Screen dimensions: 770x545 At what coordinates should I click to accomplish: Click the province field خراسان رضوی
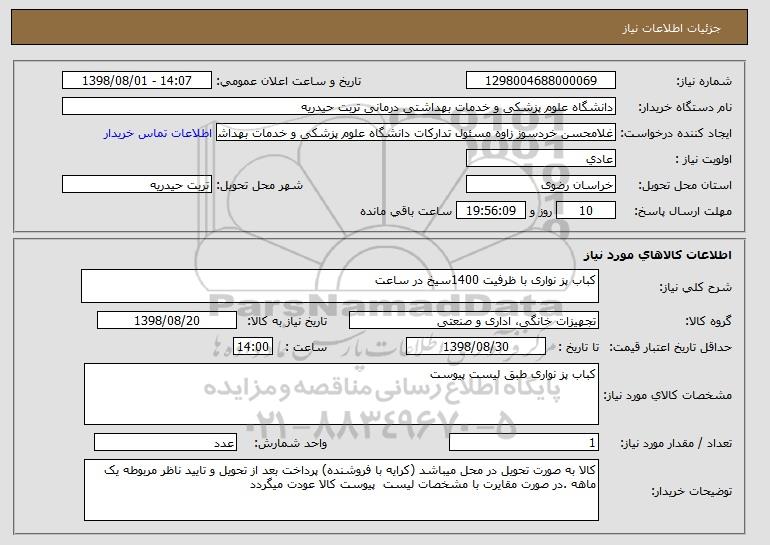[x=541, y=185]
